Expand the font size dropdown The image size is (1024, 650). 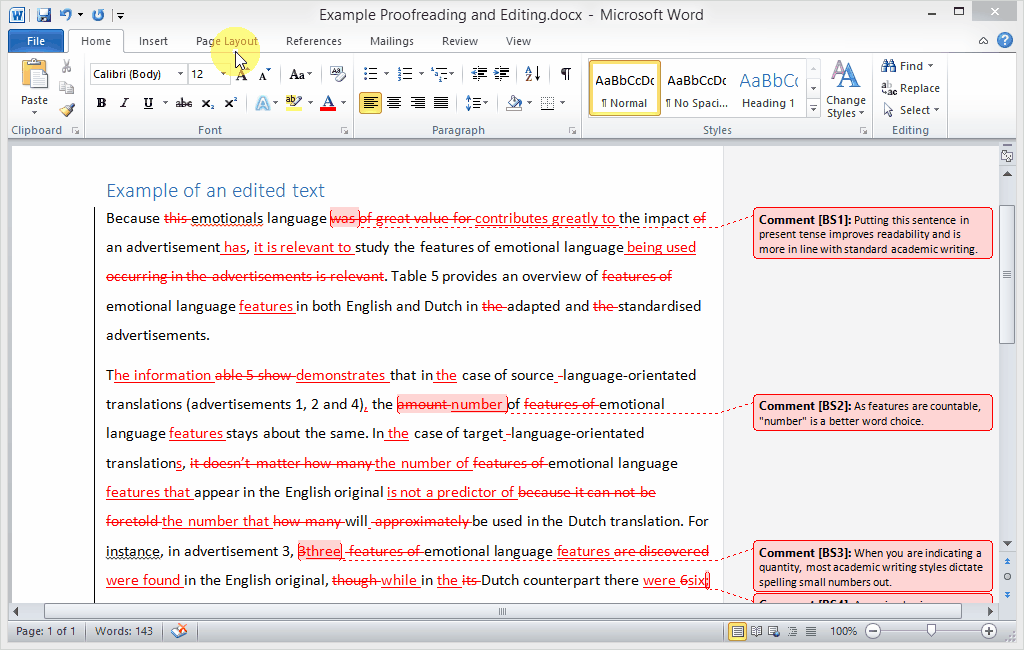(x=224, y=74)
